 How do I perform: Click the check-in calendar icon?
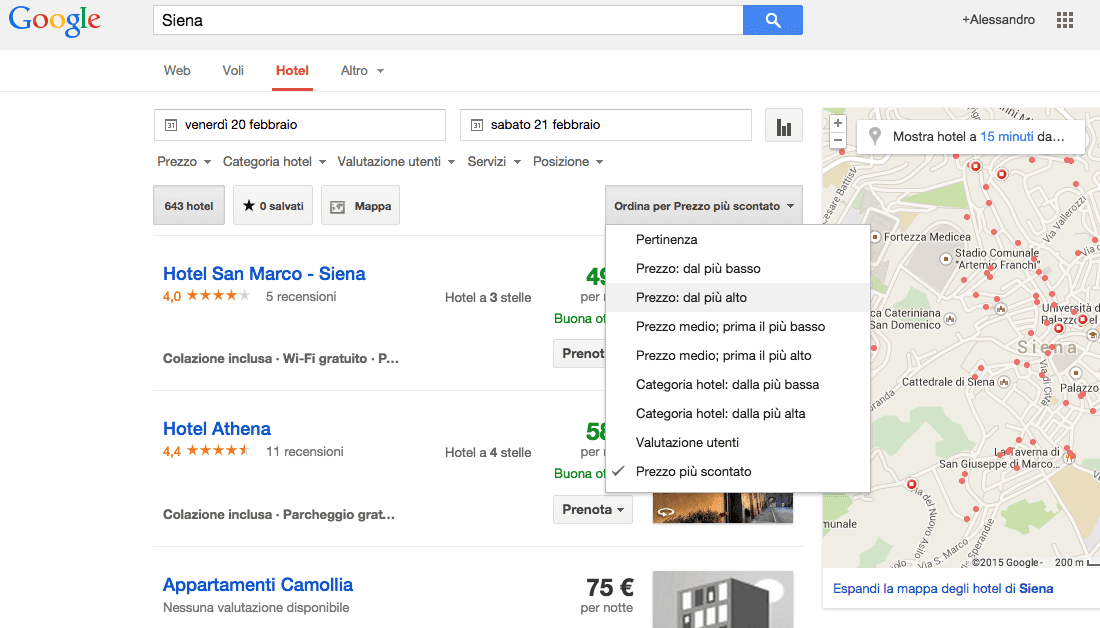coord(170,125)
